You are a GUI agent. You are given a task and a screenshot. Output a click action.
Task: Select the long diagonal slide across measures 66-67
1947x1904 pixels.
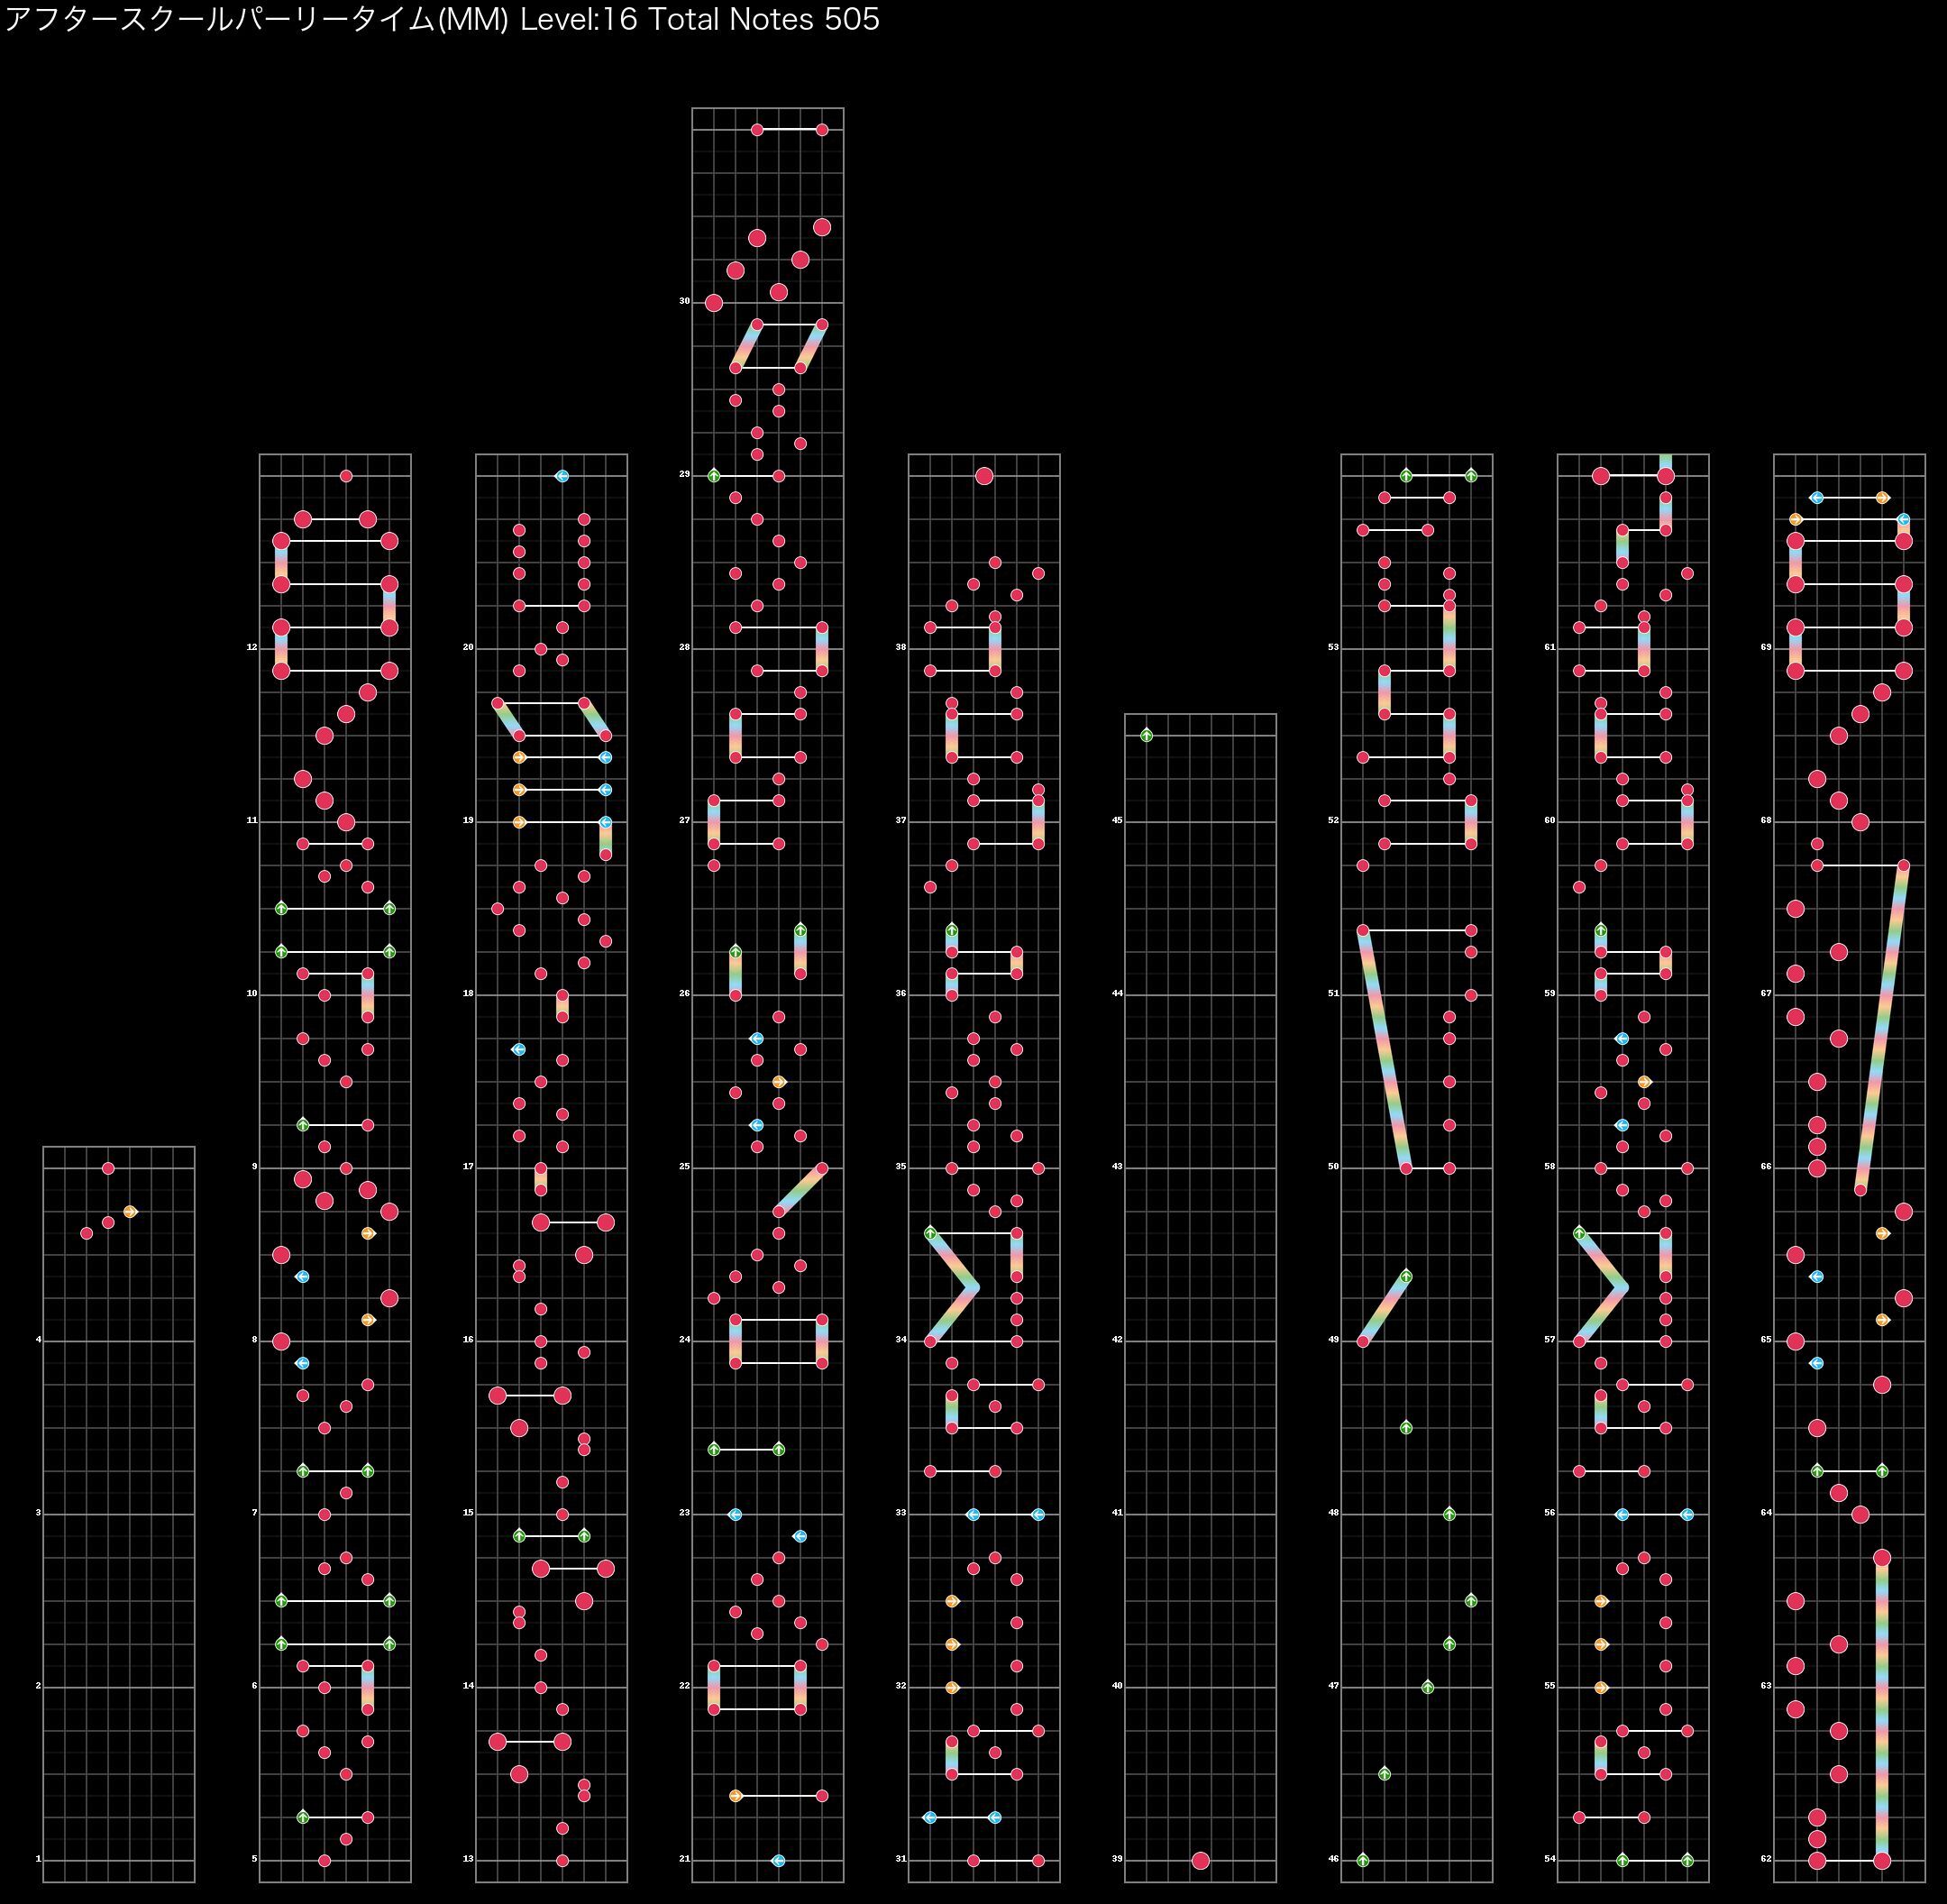click(1882, 1028)
